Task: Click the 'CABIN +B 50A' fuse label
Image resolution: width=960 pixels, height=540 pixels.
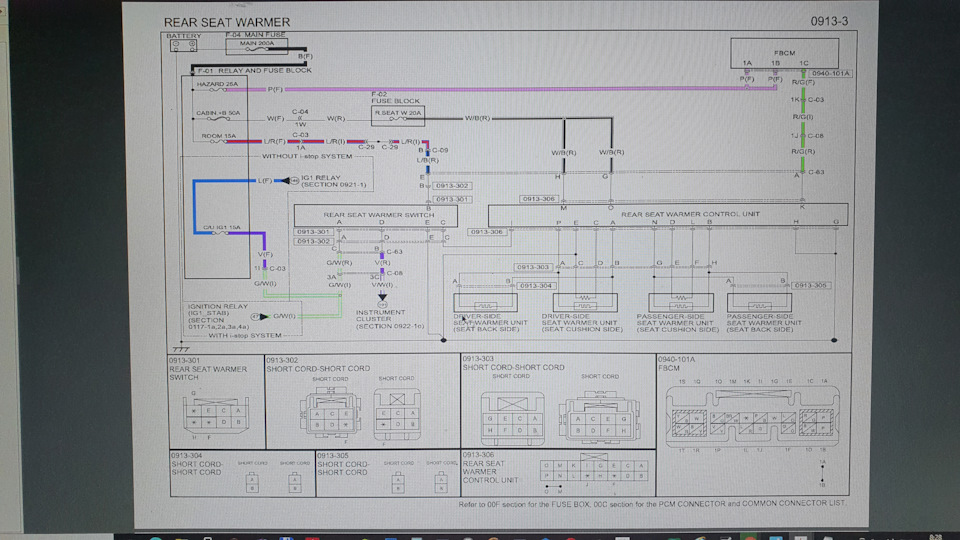Action: pyautogui.click(x=218, y=113)
